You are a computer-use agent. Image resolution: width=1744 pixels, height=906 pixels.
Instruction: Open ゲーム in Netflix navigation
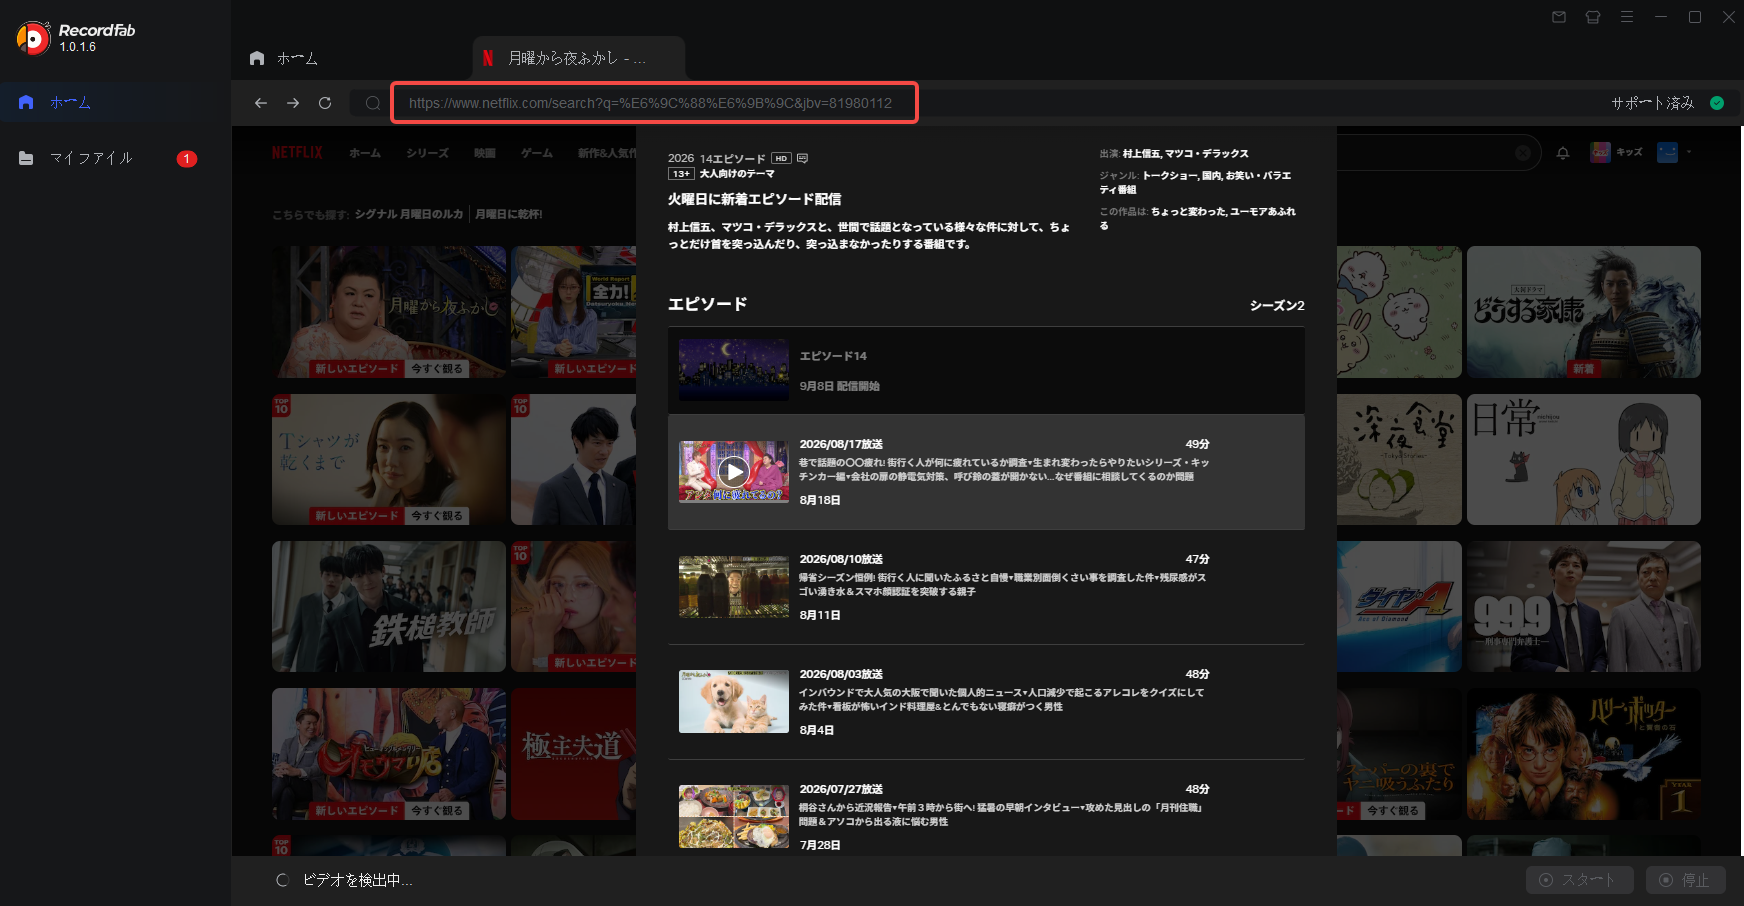537,153
